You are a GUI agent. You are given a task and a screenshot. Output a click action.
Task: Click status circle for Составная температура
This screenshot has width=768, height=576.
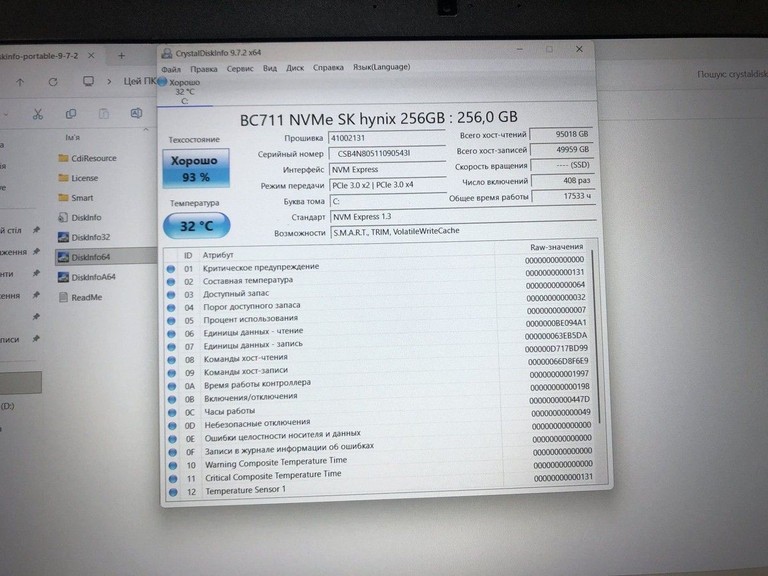pyautogui.click(x=171, y=282)
